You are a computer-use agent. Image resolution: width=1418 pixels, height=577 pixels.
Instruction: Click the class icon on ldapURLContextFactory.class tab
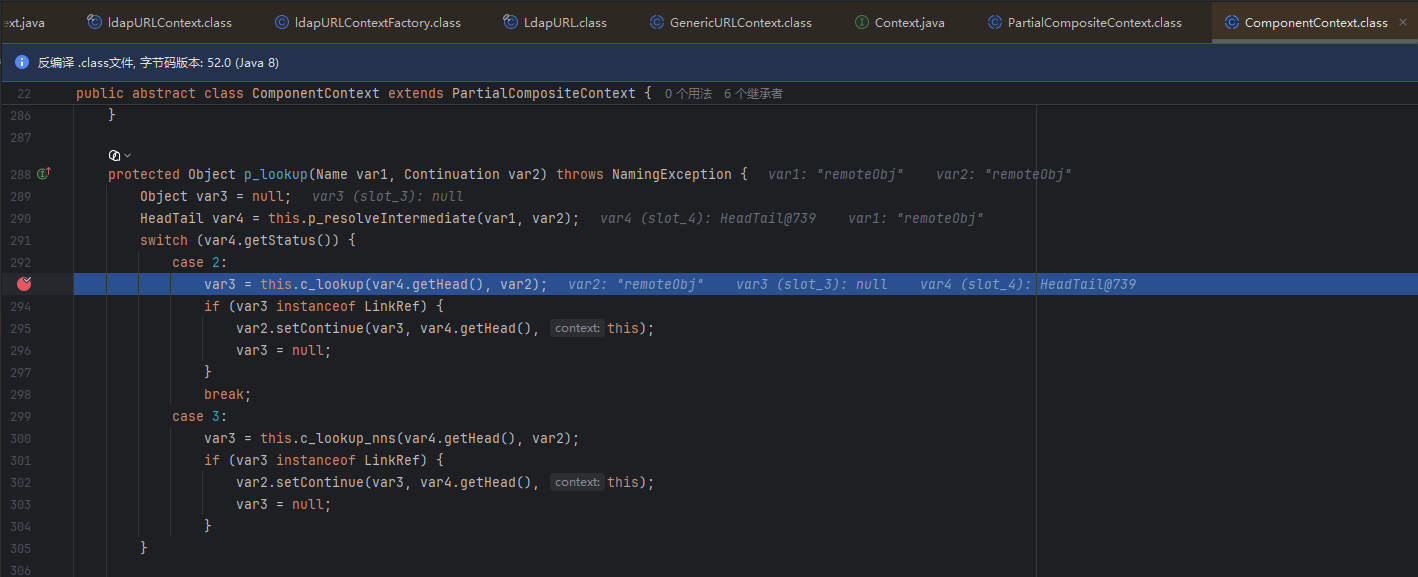[283, 22]
